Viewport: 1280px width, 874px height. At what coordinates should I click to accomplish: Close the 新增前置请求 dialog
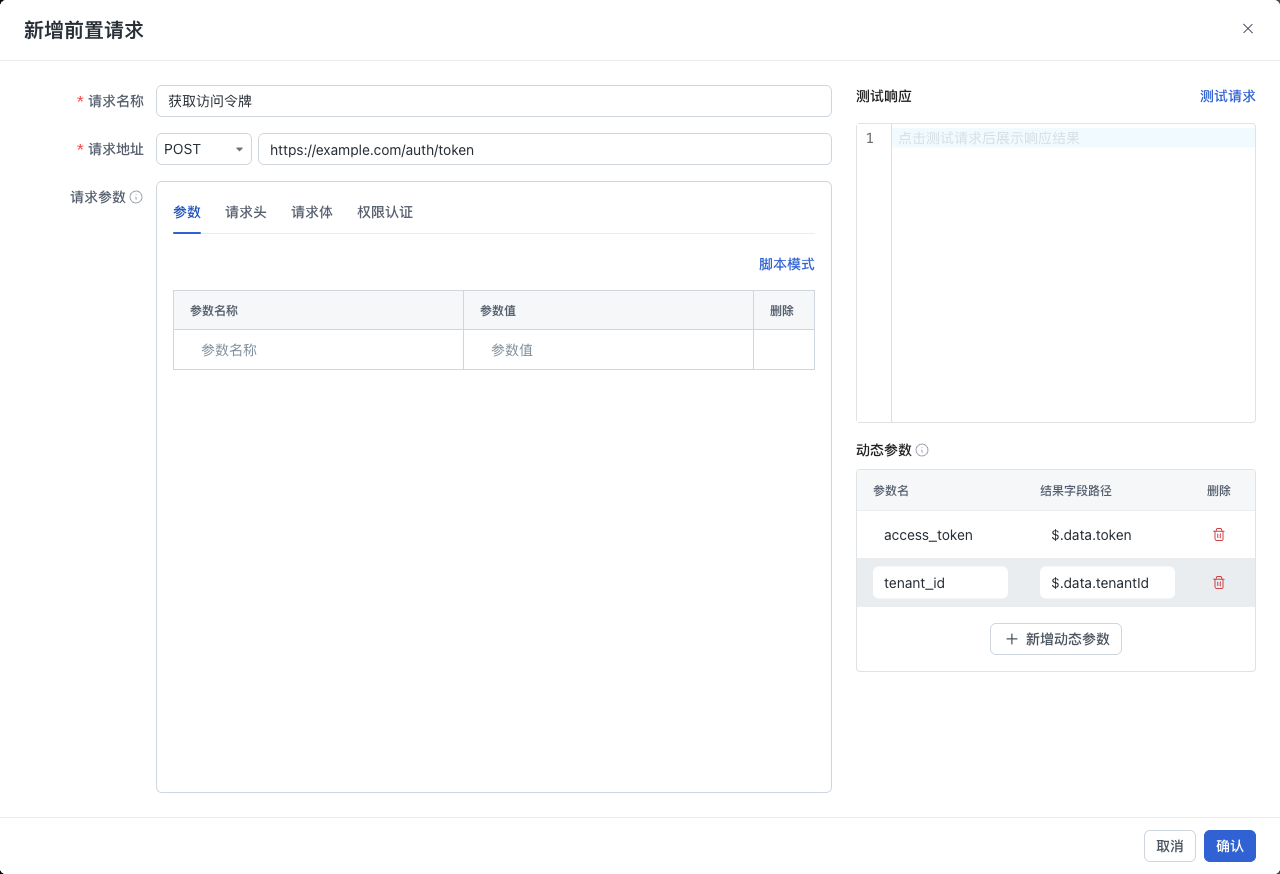click(x=1248, y=29)
